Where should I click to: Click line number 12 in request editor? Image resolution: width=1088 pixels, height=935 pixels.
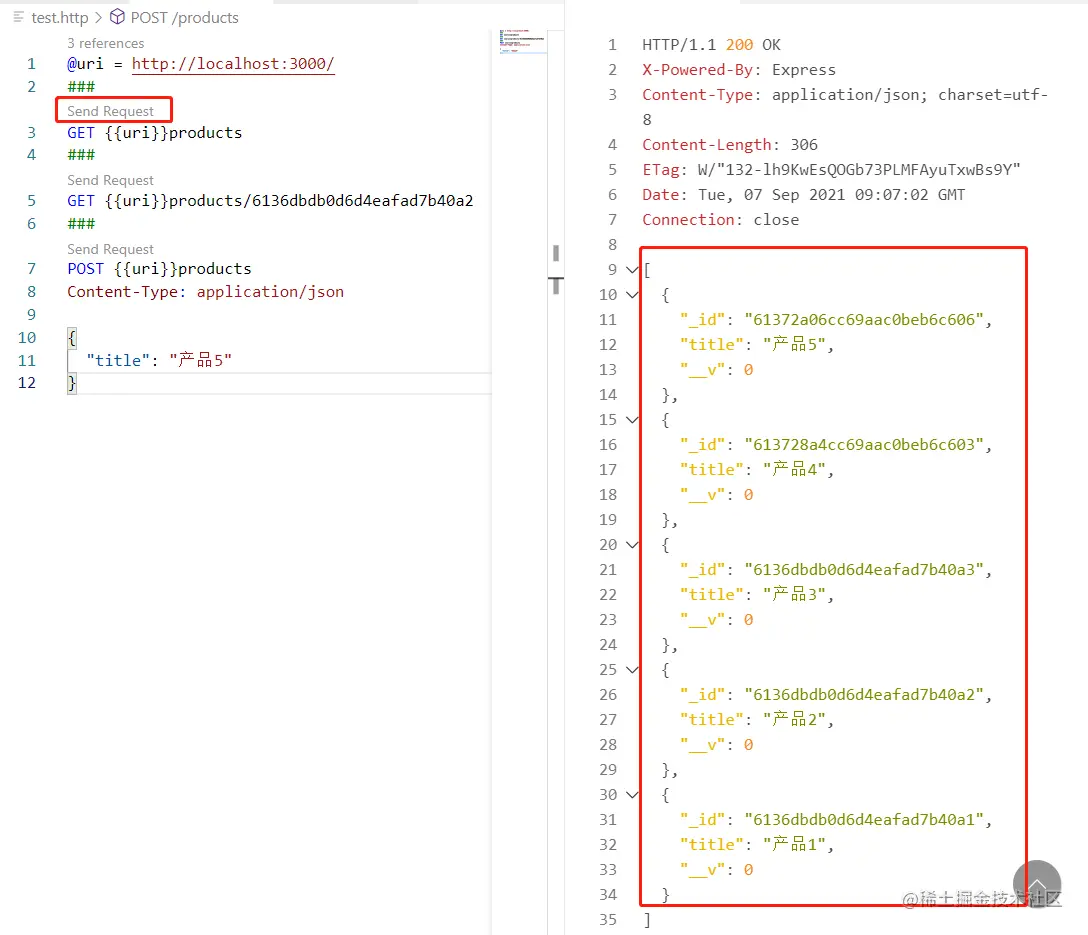pyautogui.click(x=26, y=383)
